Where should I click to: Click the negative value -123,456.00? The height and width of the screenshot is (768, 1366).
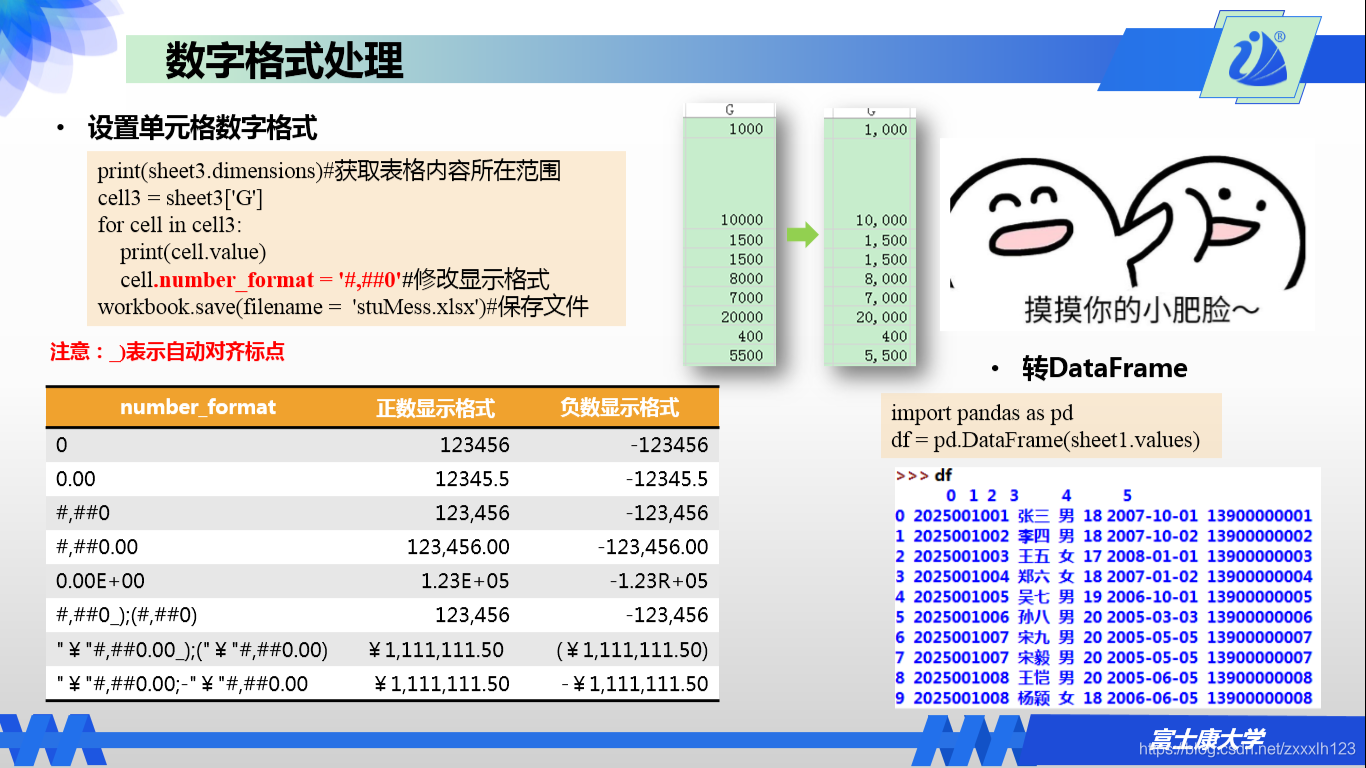click(653, 547)
